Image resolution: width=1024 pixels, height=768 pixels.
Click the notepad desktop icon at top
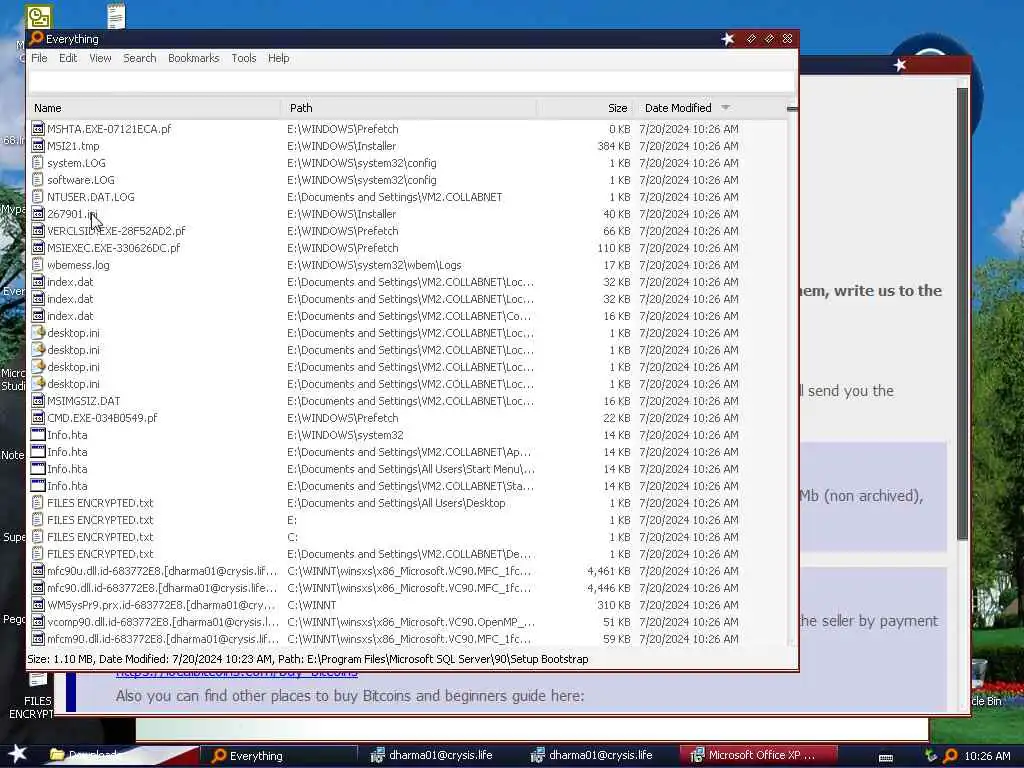116,16
